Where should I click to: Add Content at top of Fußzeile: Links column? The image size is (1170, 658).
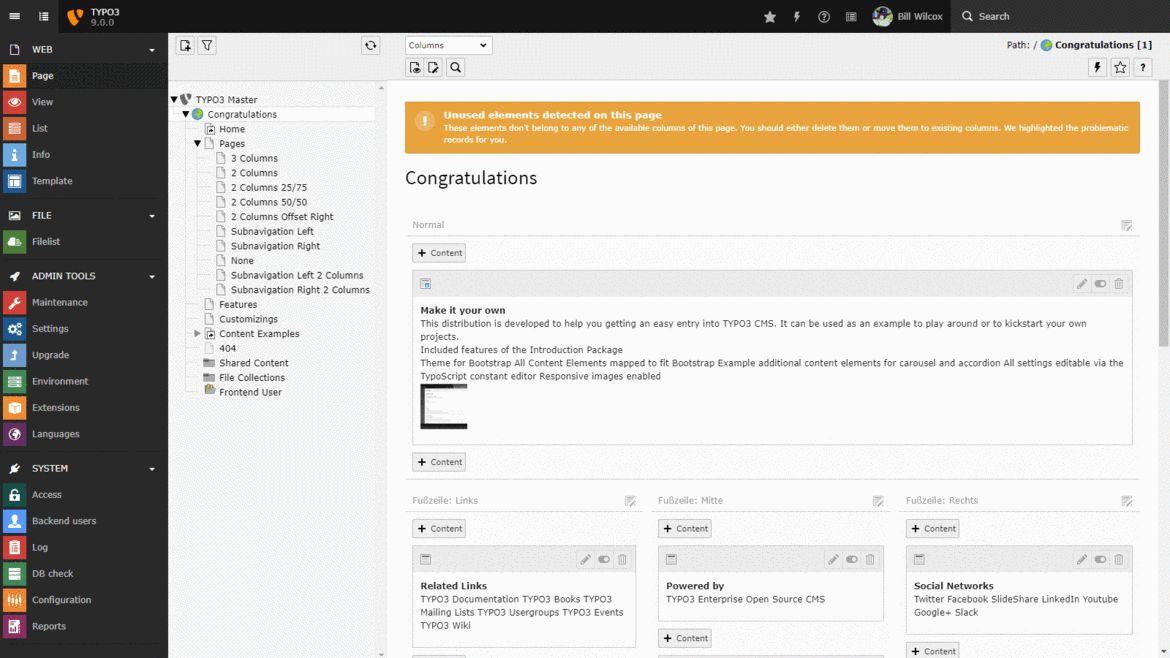(439, 528)
